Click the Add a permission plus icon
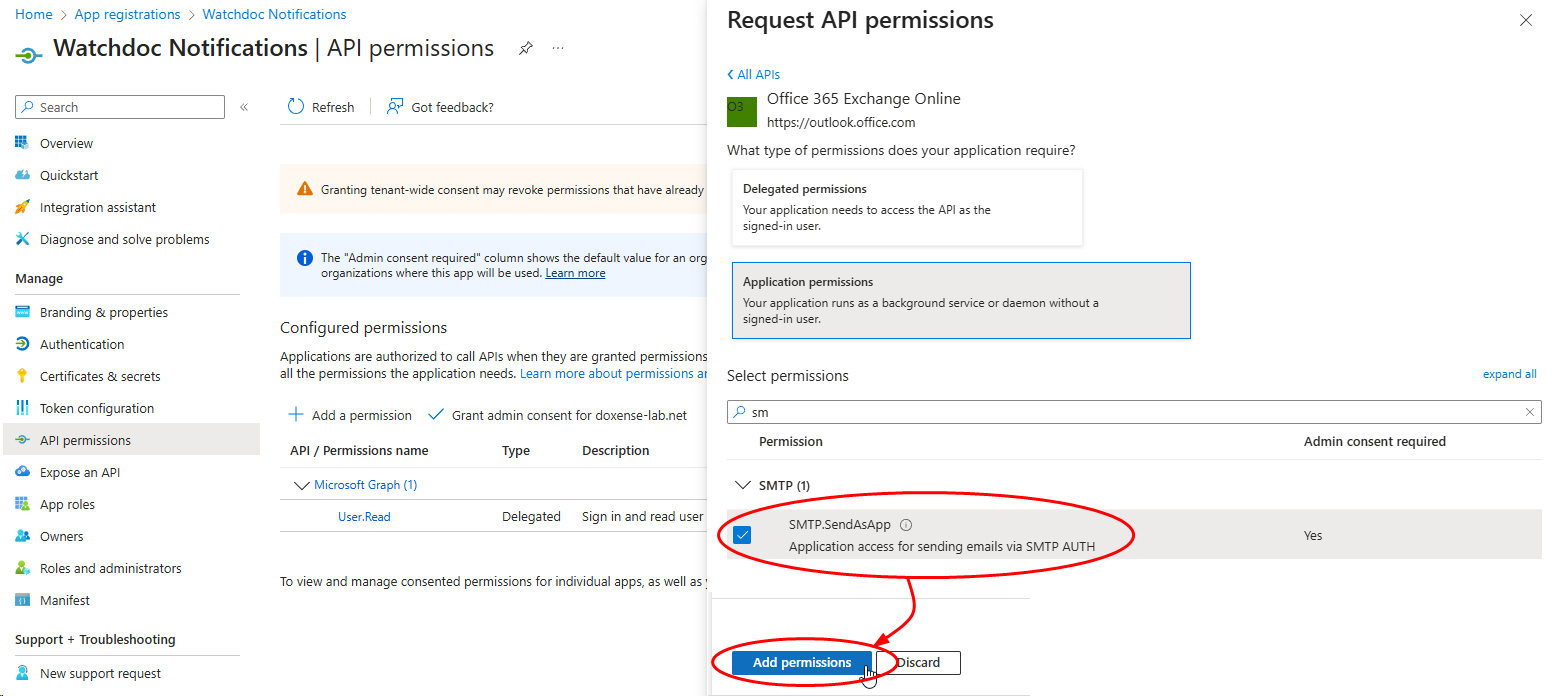 click(x=296, y=415)
